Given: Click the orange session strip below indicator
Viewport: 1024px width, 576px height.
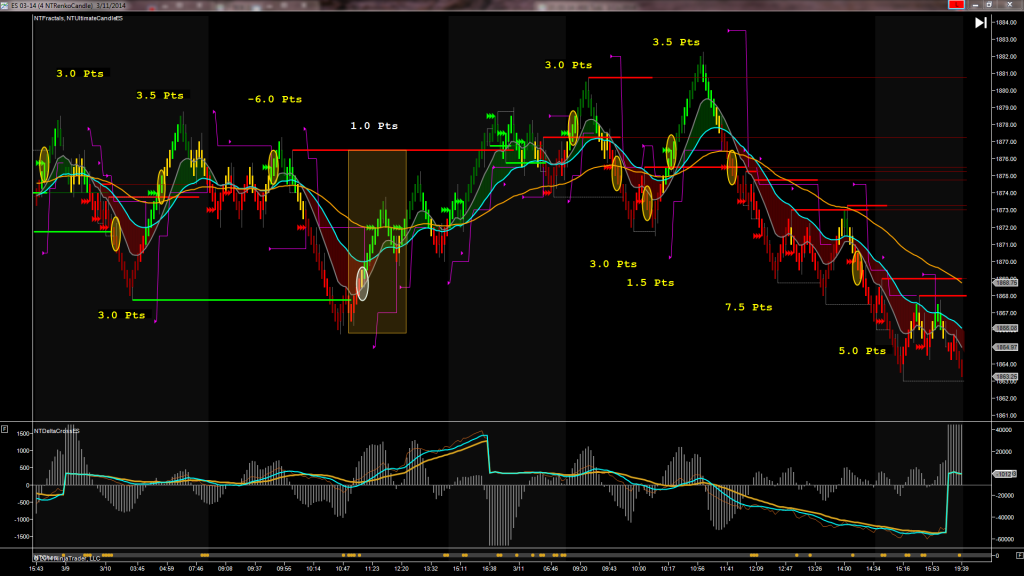Looking at the screenshot, I should pyautogui.click(x=500, y=553).
